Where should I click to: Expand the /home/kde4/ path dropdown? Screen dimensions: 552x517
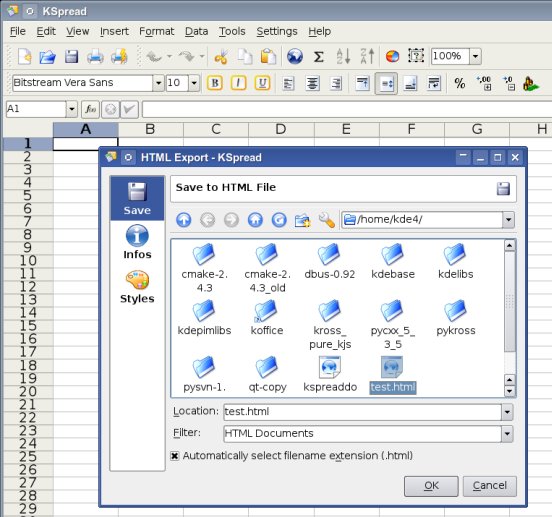508,220
